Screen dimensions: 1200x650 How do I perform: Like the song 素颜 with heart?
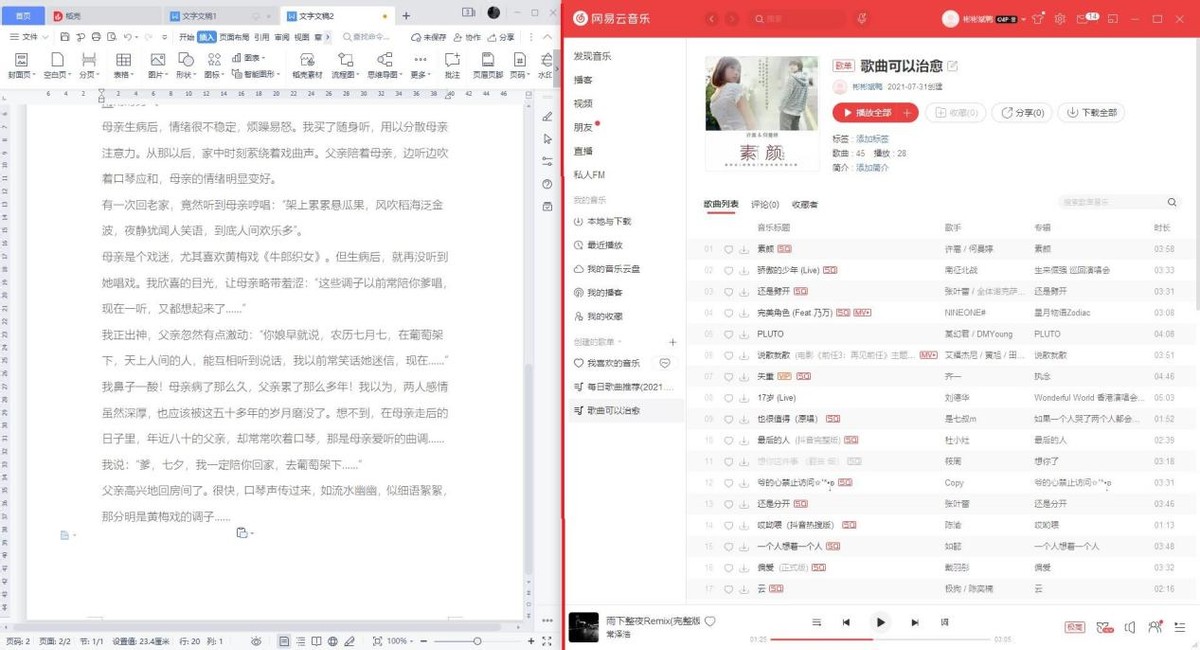[x=728, y=249]
